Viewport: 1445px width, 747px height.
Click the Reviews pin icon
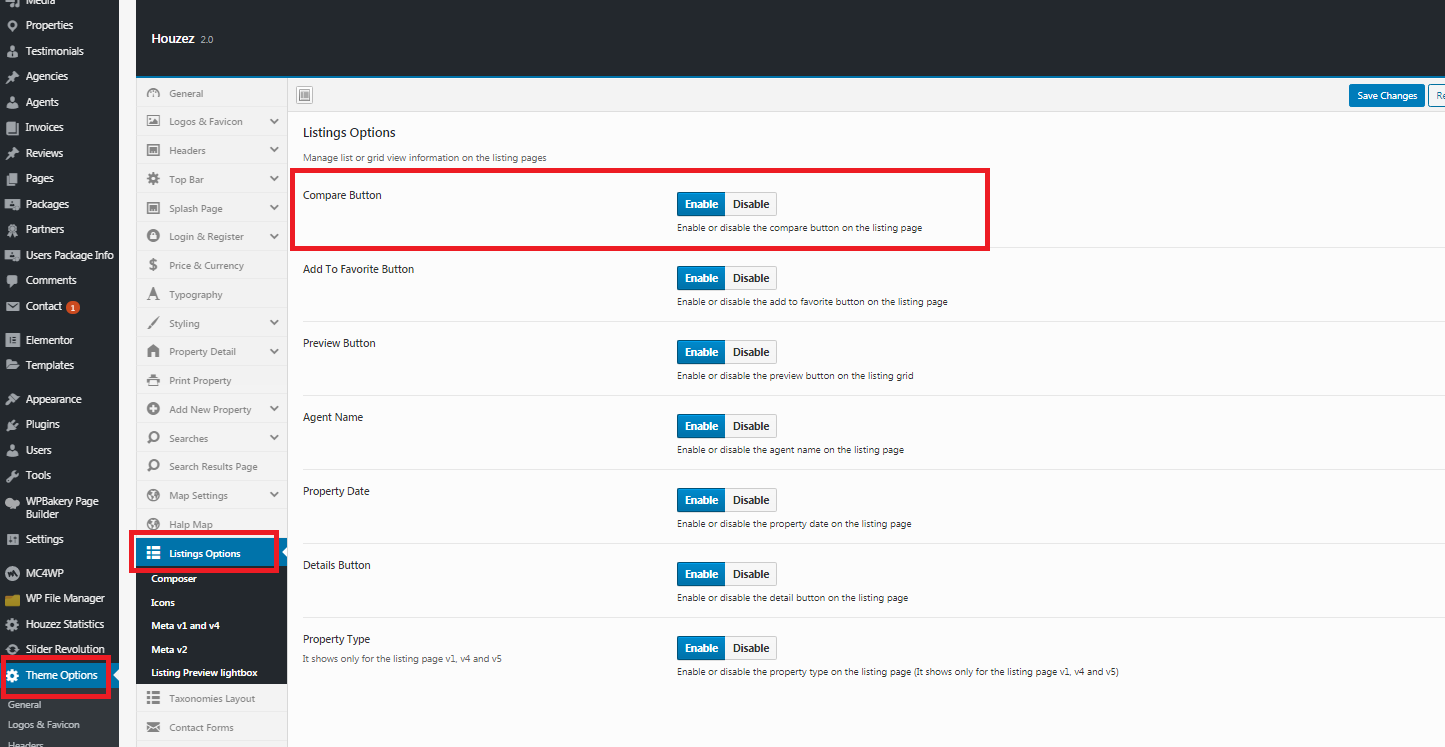click(12, 153)
